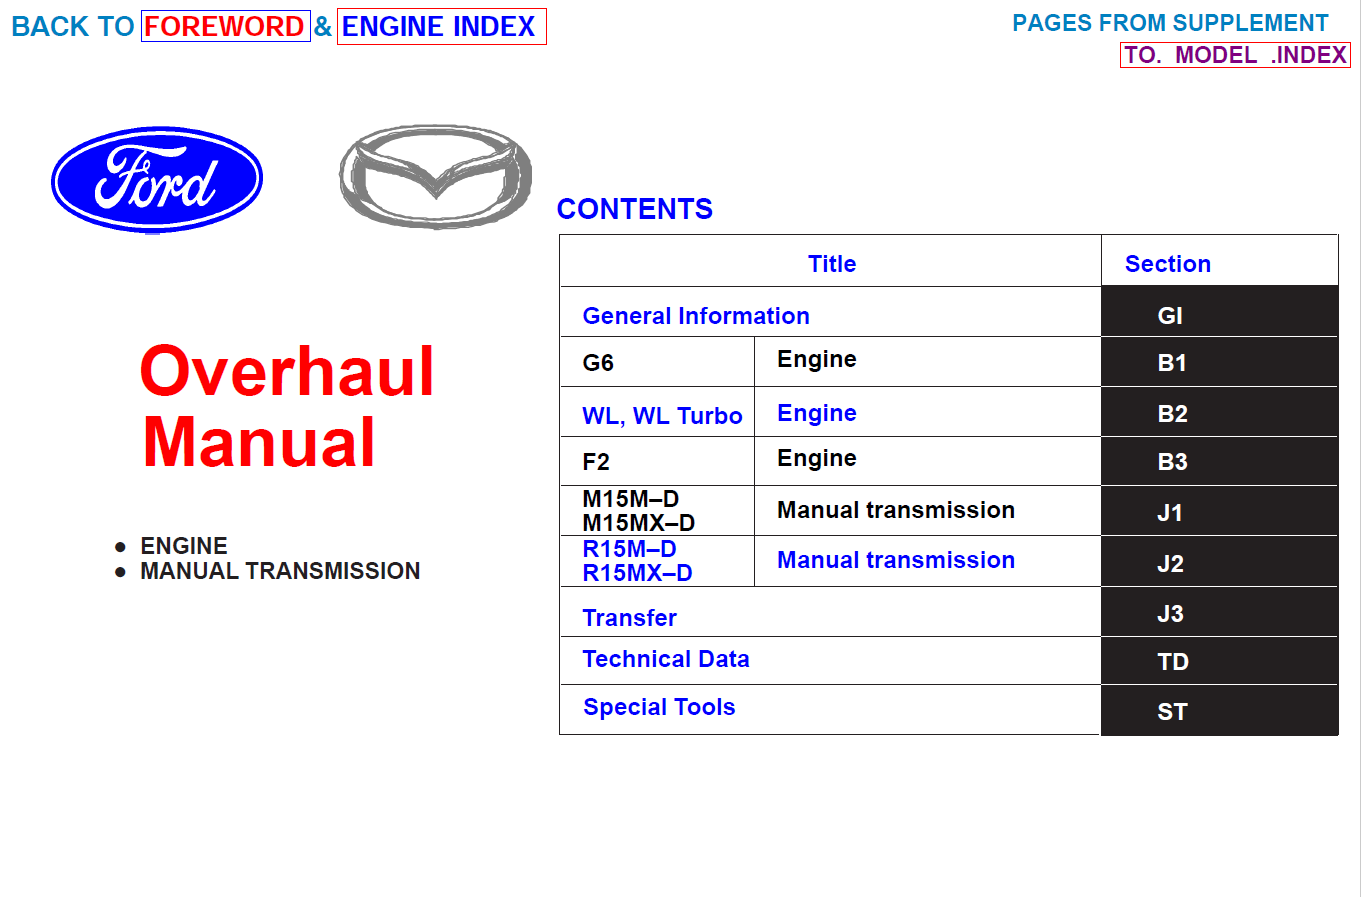Image resolution: width=1361 pixels, height=897 pixels.
Task: Open the Technical Data section
Action: (666, 659)
